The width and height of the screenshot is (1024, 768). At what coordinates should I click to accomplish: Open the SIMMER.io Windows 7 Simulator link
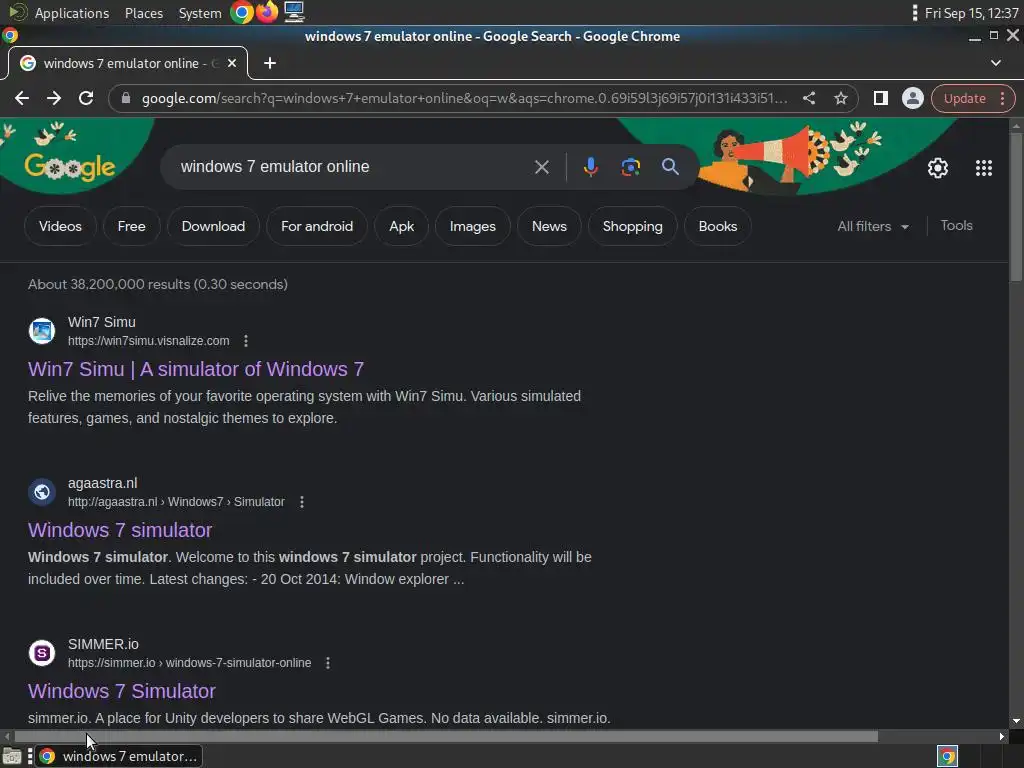pos(121,691)
